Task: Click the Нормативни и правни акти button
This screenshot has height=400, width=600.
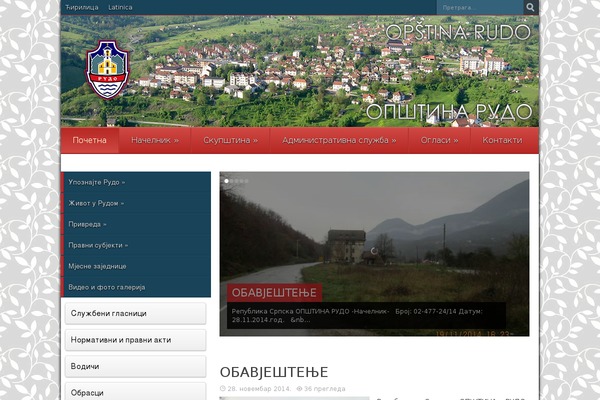Action: tap(135, 340)
